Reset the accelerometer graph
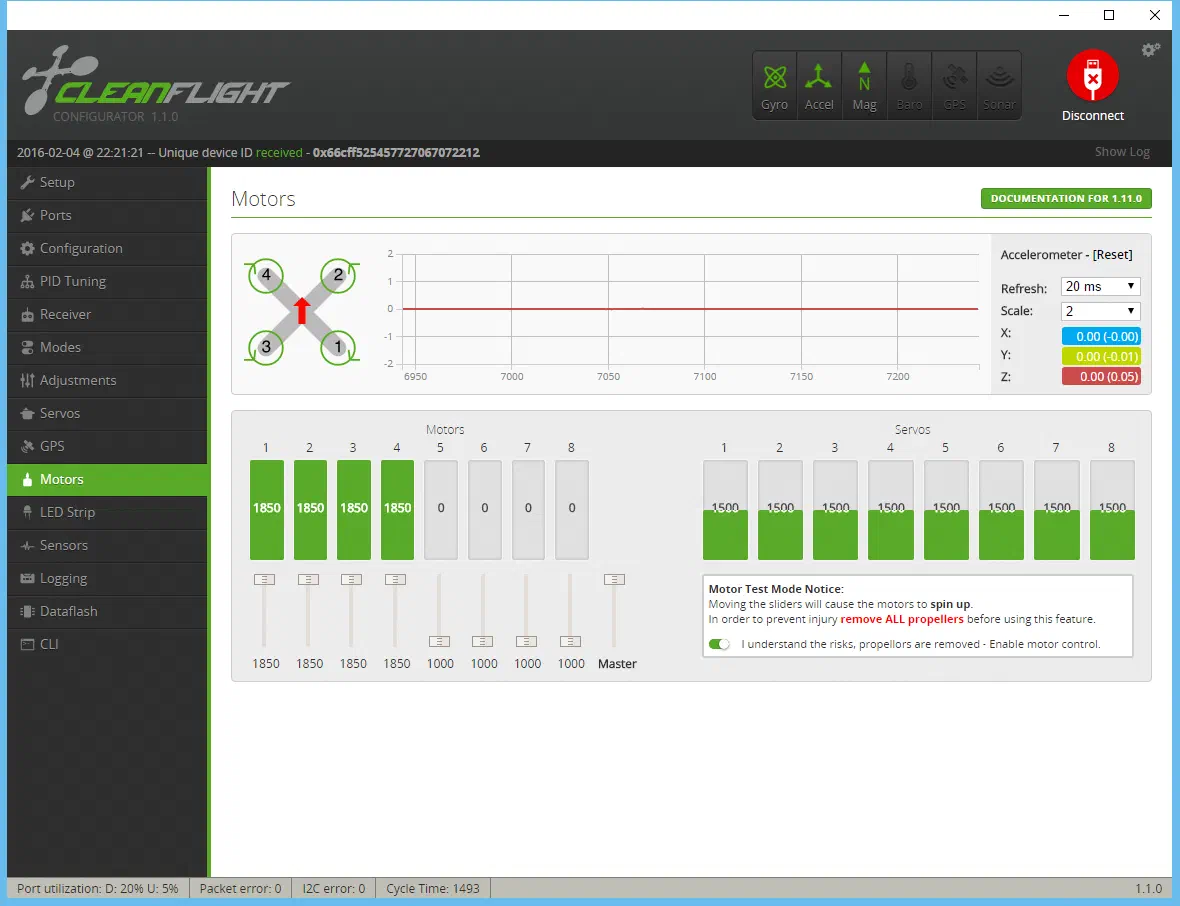Screen dimensions: 1180x906 point(1112,254)
